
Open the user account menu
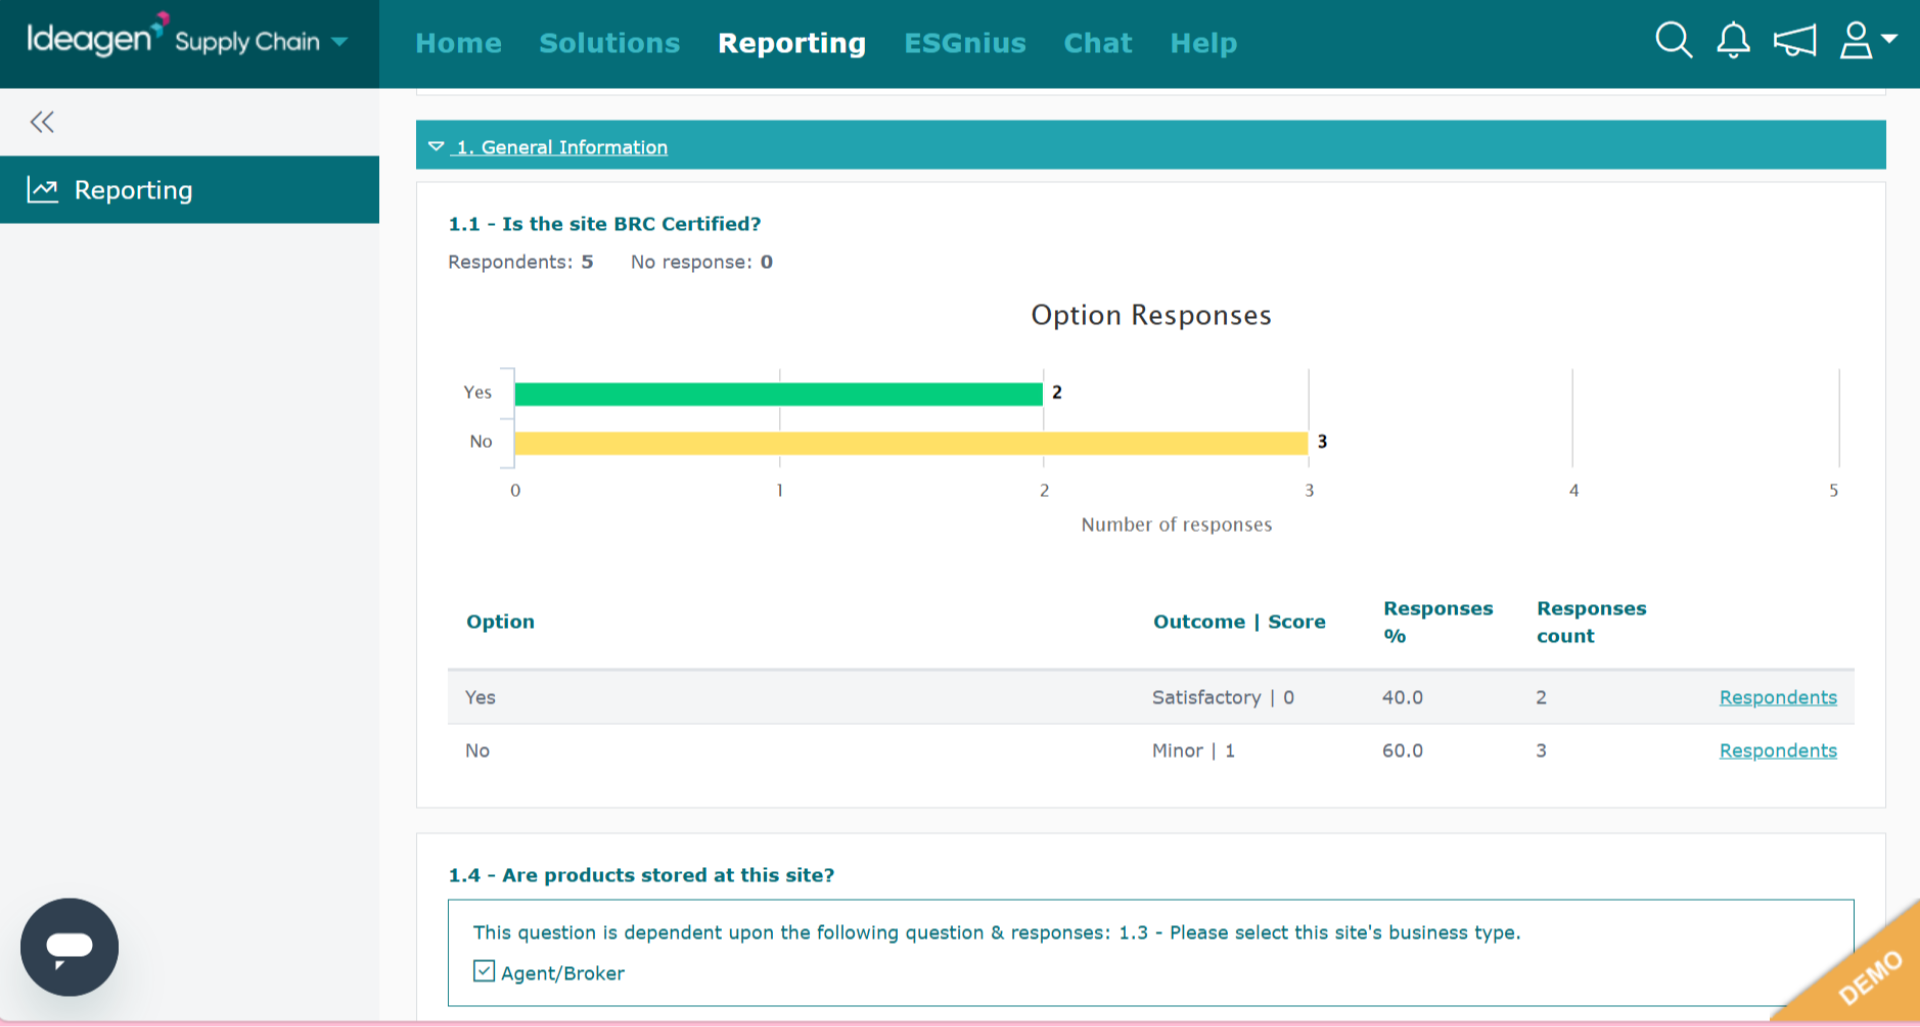[x=1867, y=41]
